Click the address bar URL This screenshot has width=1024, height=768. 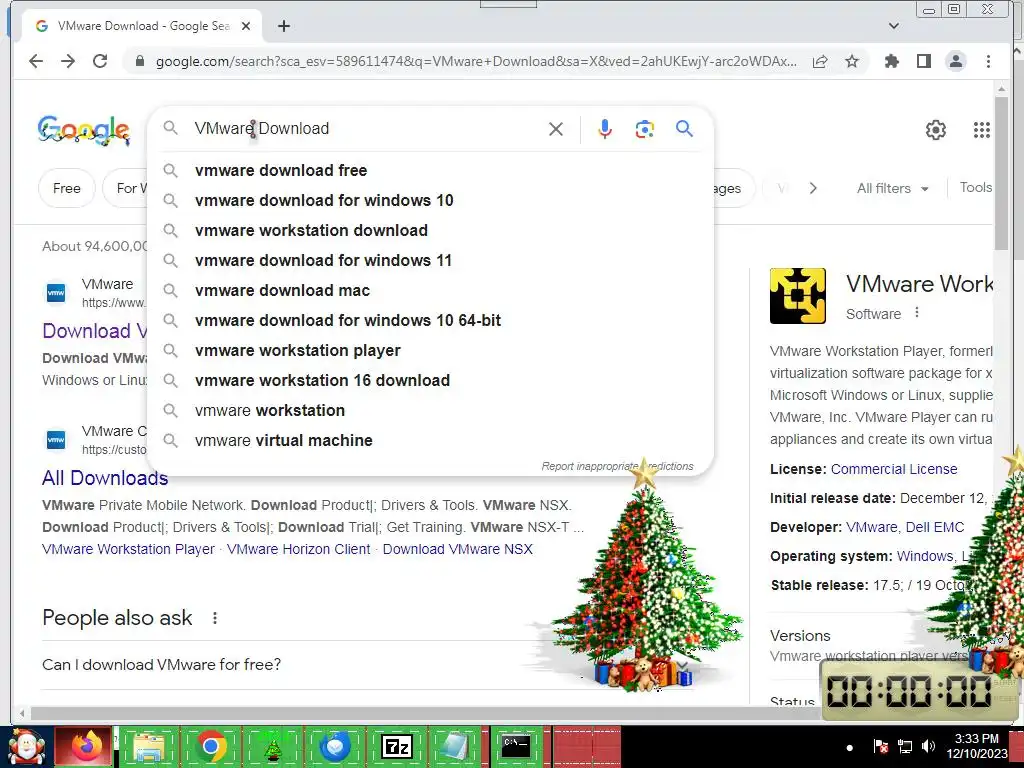475,61
